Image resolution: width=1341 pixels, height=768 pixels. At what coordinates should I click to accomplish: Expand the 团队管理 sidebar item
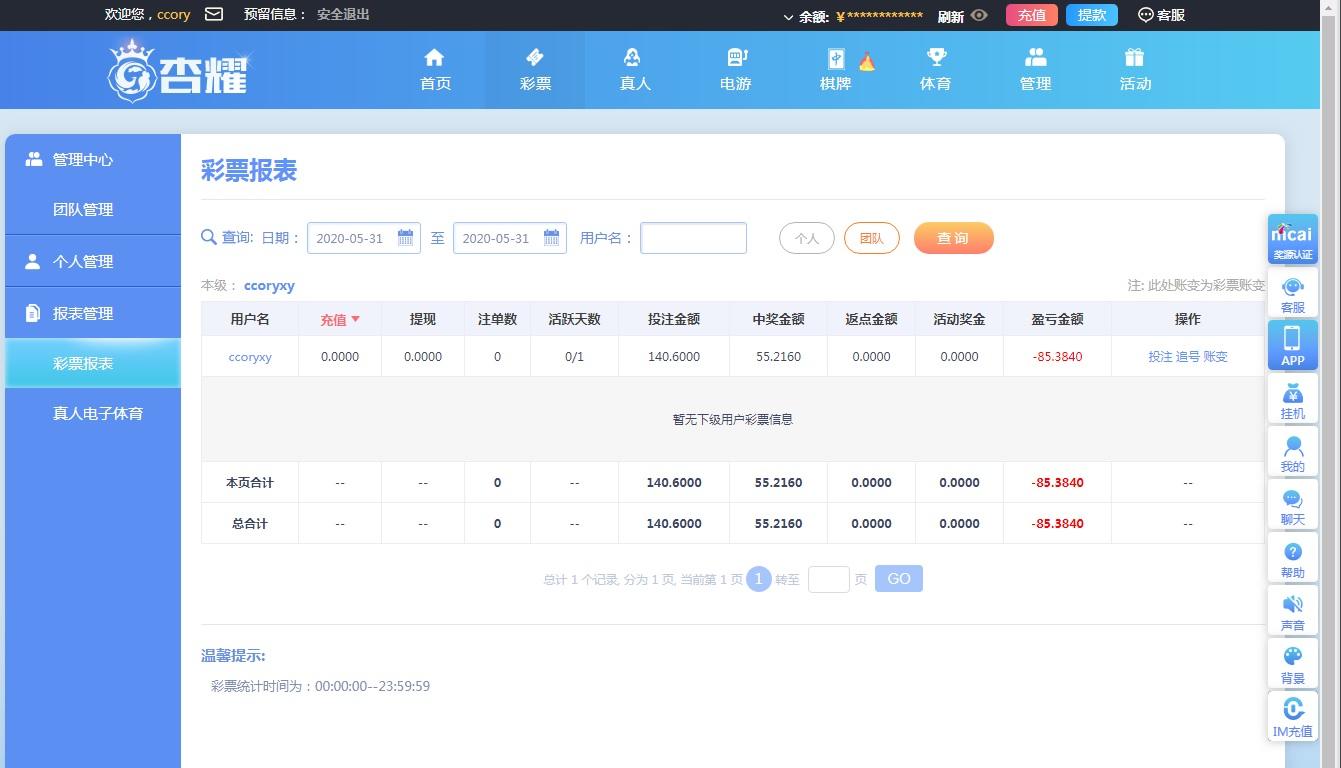coord(83,209)
